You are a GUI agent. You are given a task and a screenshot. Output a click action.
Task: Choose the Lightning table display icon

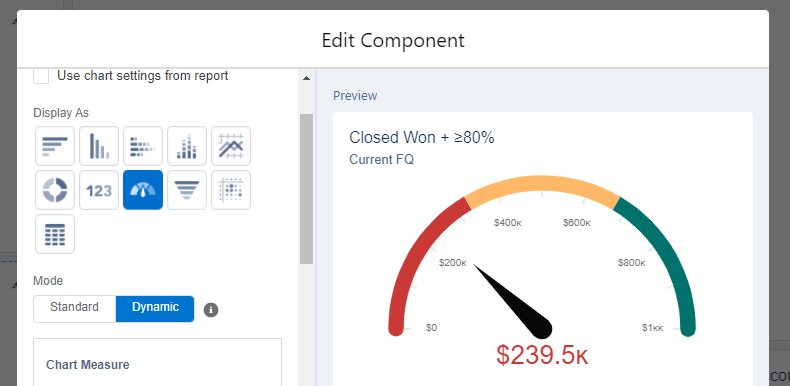(55, 234)
